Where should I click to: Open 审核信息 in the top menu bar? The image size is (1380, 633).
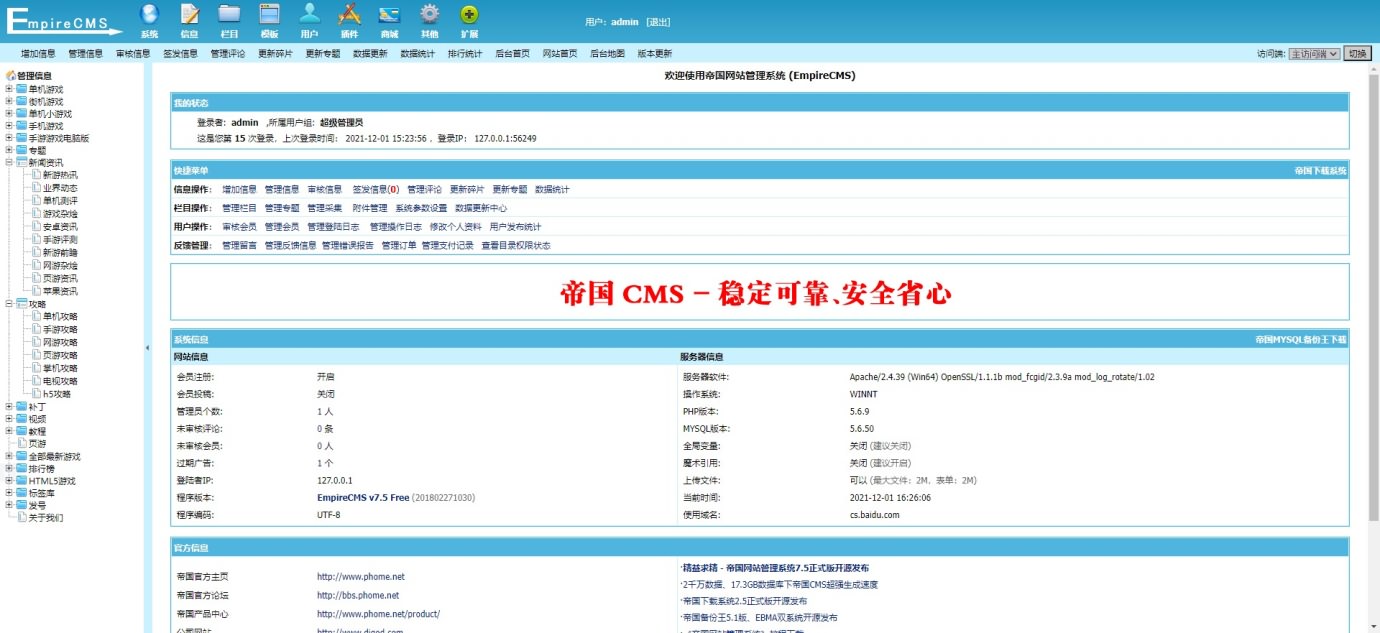[133, 54]
